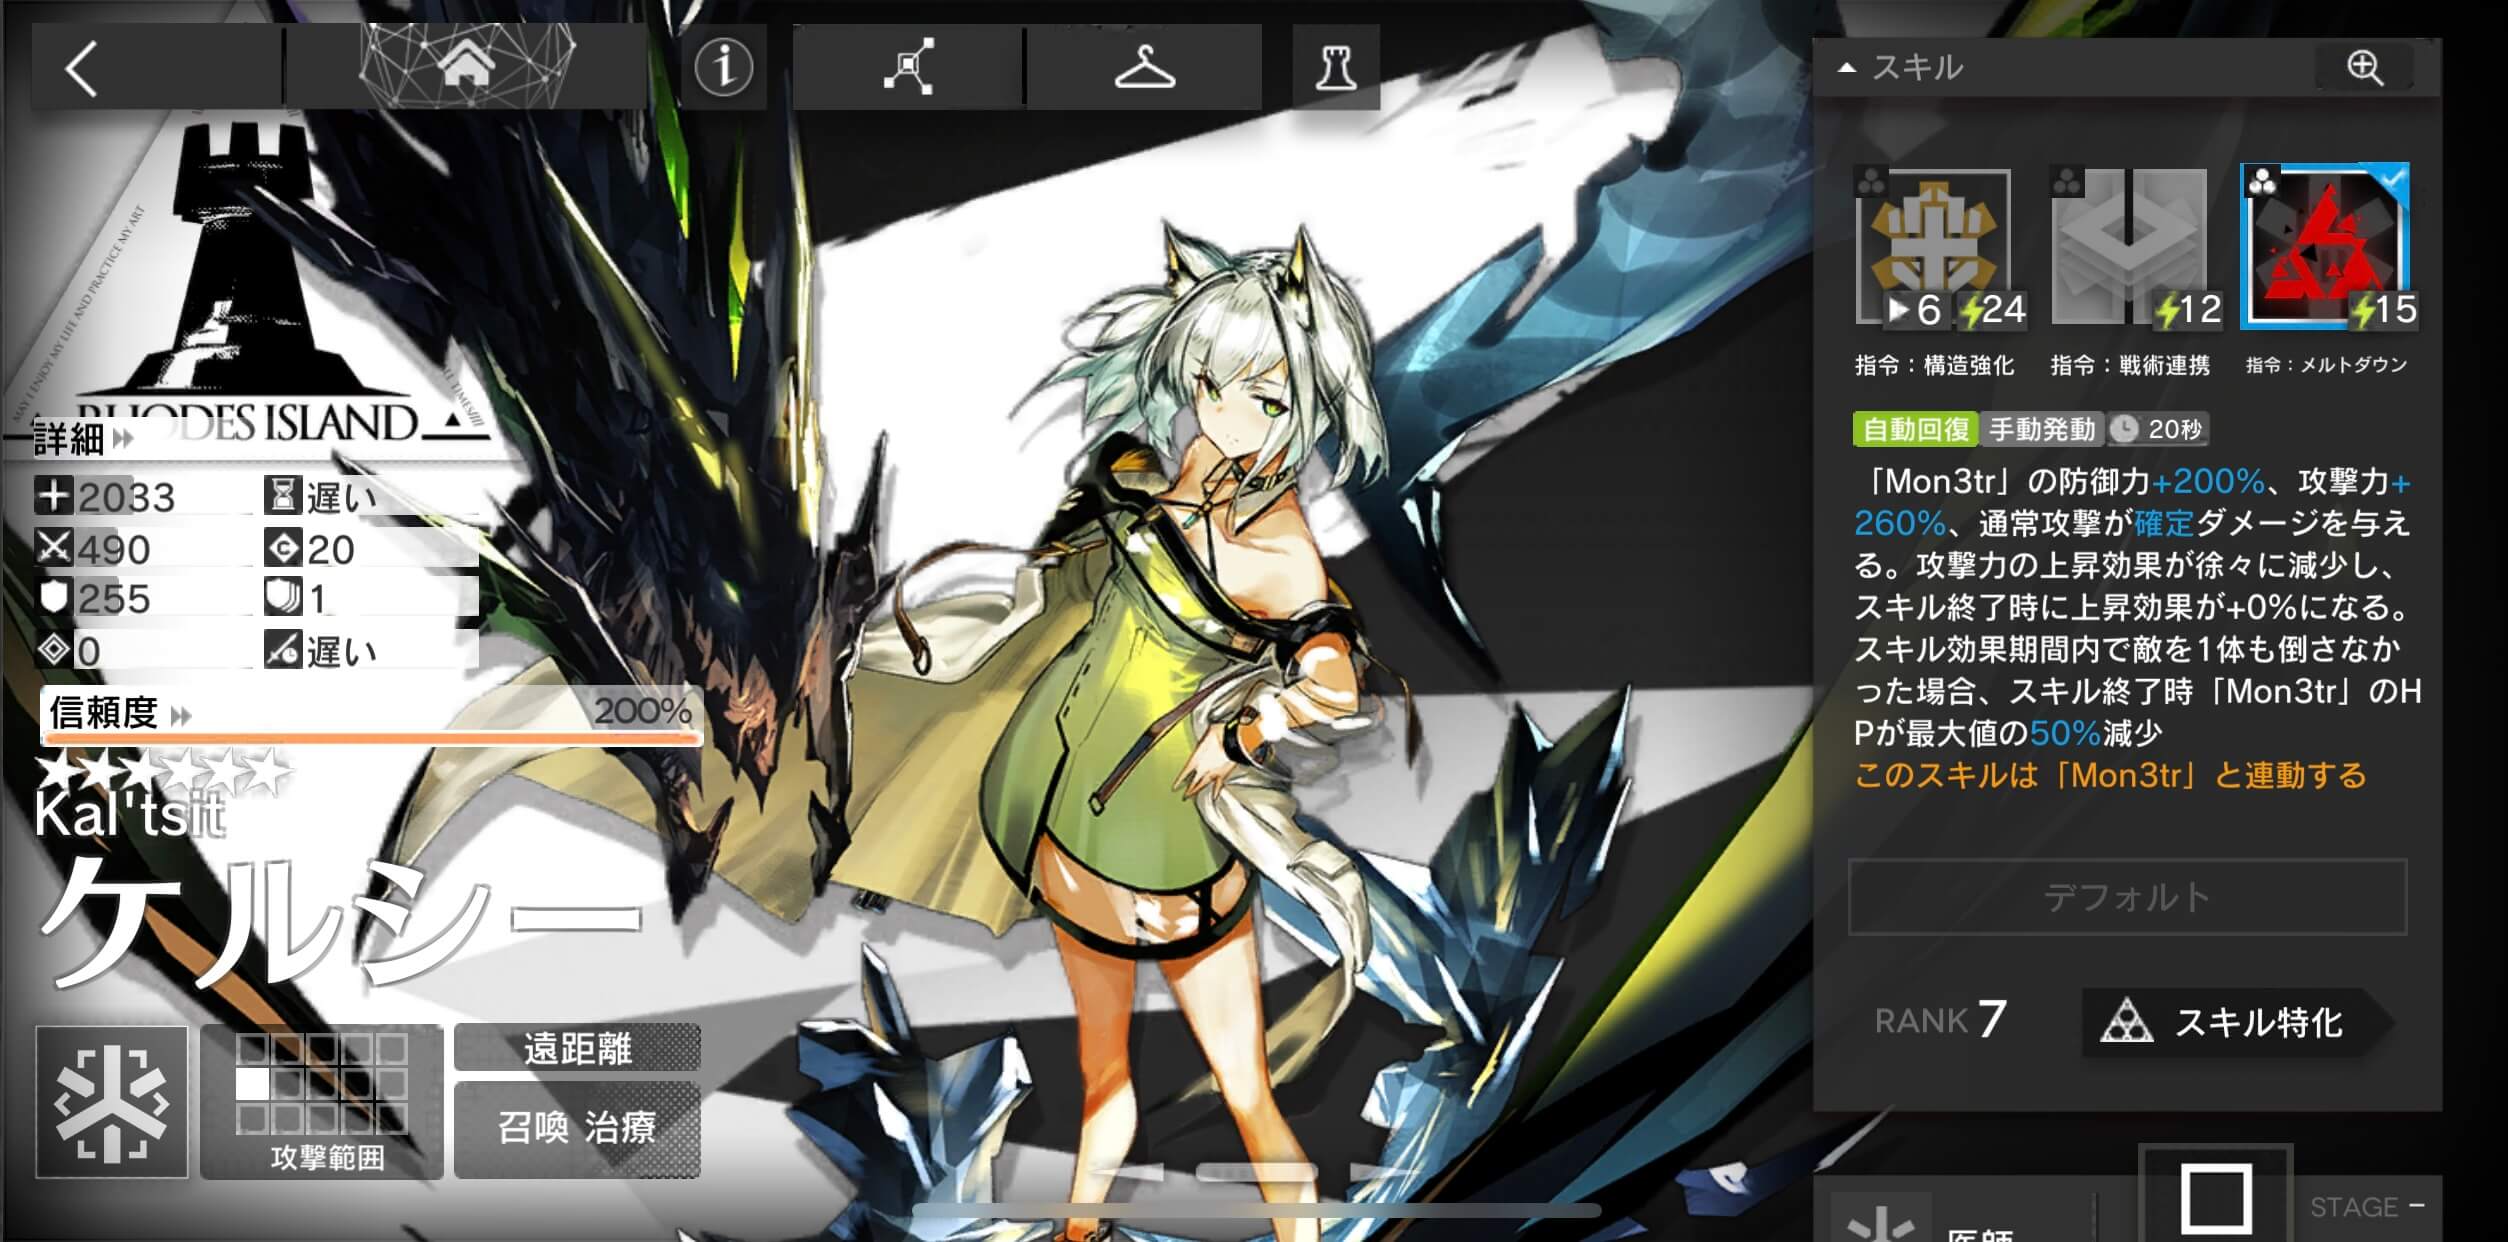Click the 自動回復 SP recovery tag
The image size is (2508, 1242).
click(x=1915, y=429)
